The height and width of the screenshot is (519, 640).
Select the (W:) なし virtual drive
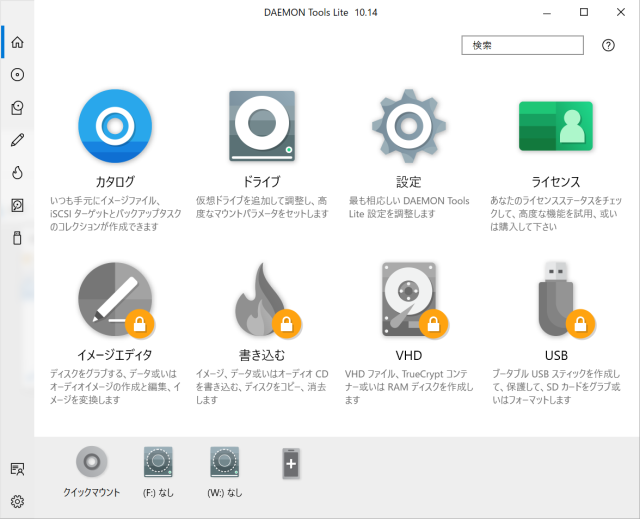click(224, 462)
